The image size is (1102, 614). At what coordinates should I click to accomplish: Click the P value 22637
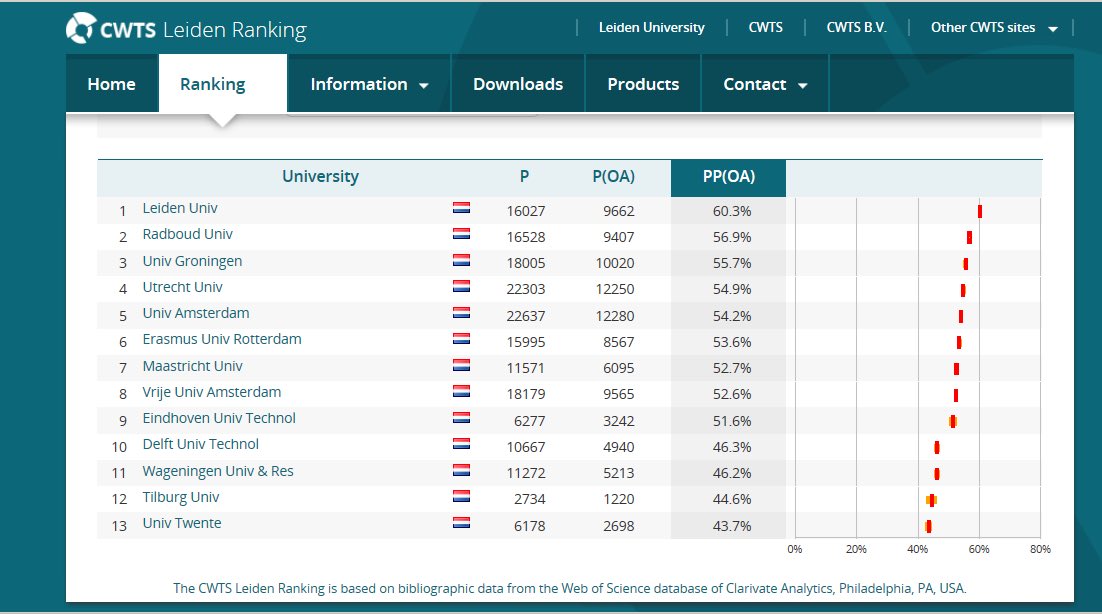click(526, 316)
